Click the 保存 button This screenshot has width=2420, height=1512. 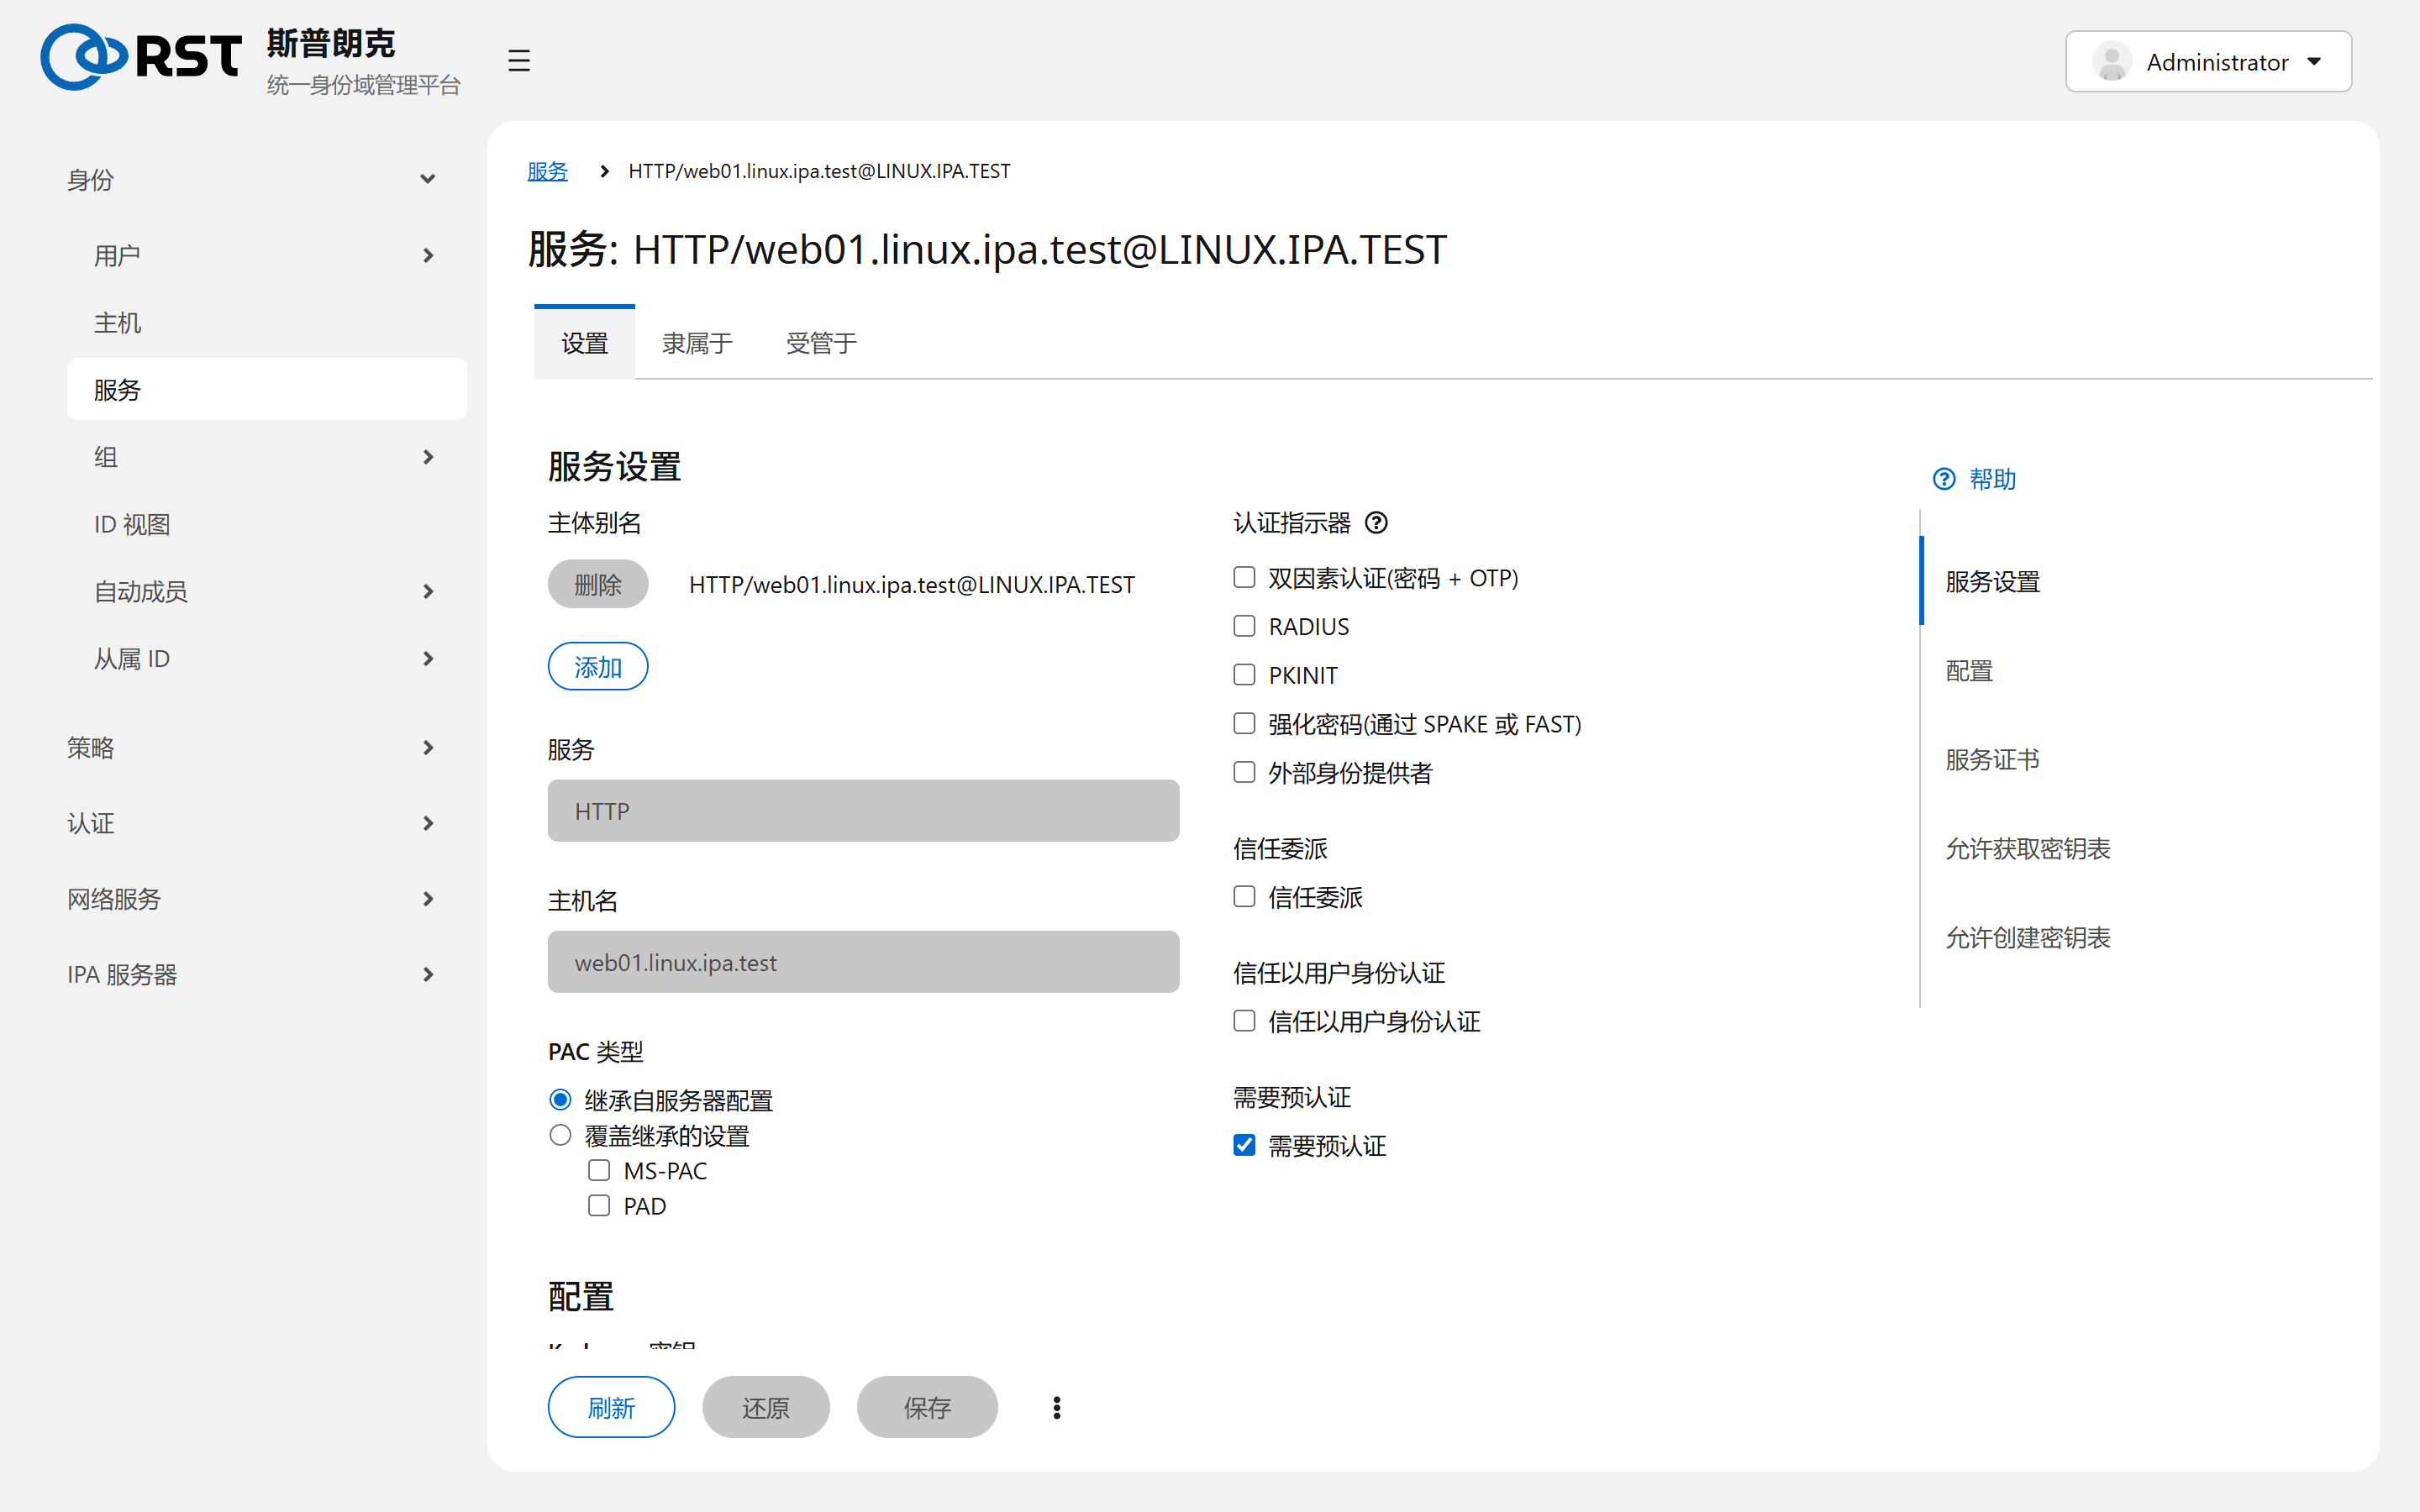click(x=926, y=1407)
